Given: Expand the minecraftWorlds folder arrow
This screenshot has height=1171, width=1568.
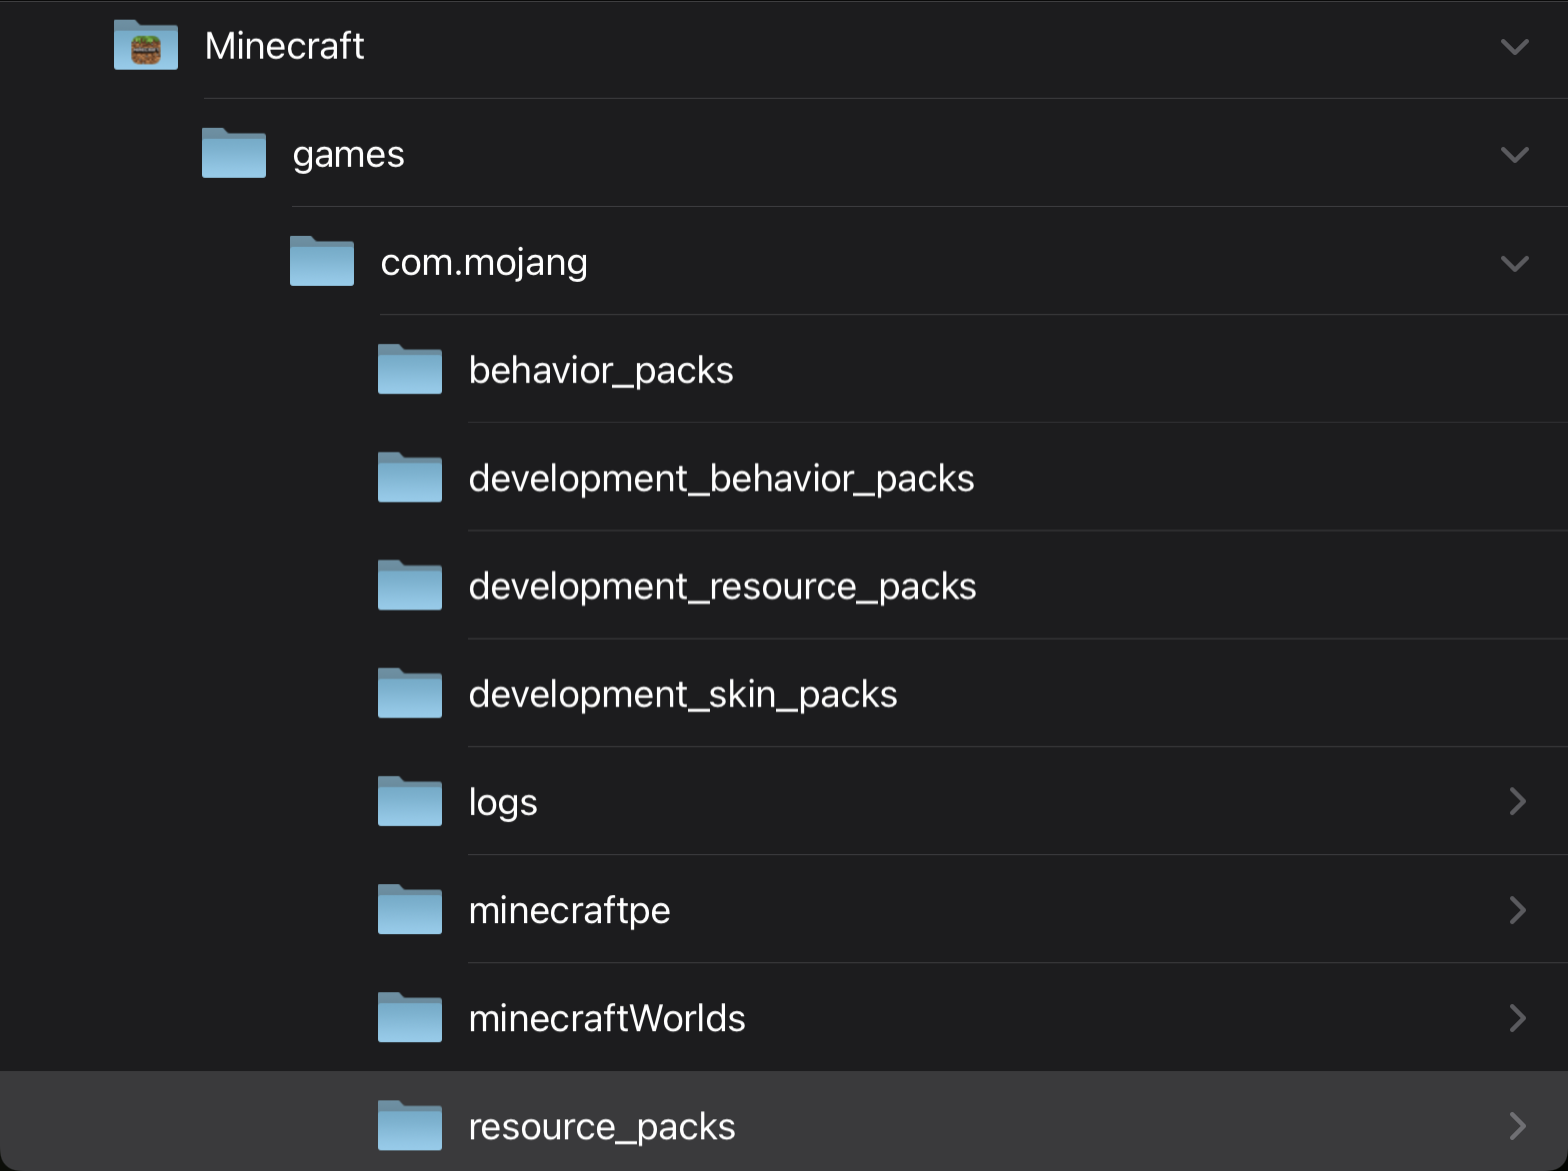Looking at the screenshot, I should point(1517,1017).
